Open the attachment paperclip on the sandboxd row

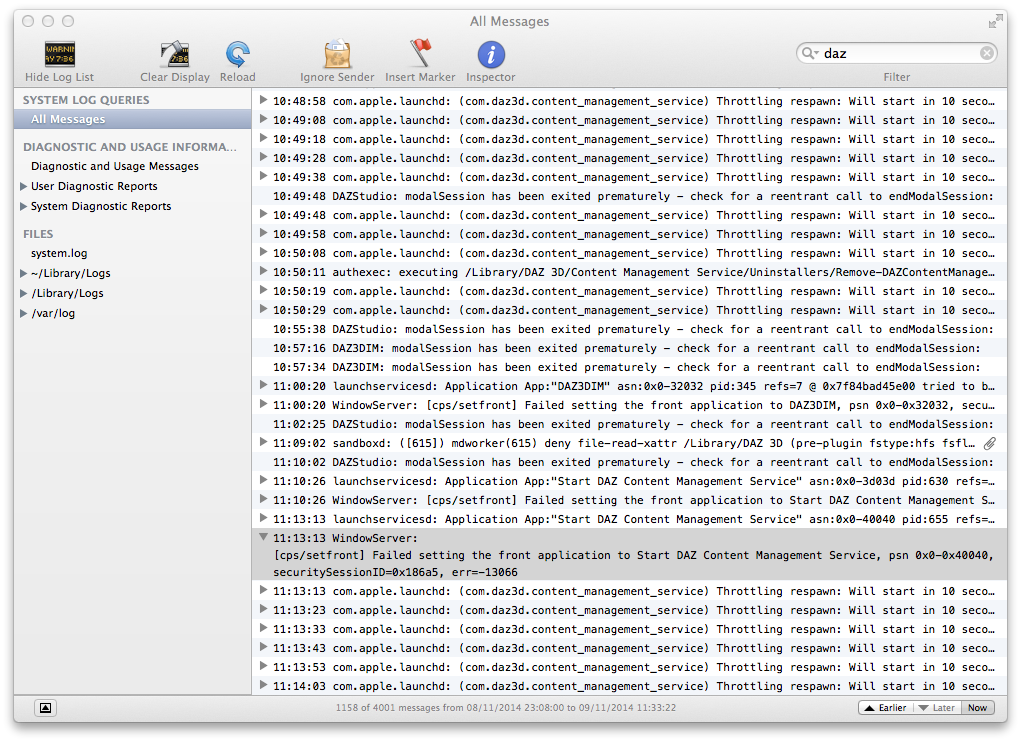pyautogui.click(x=989, y=443)
